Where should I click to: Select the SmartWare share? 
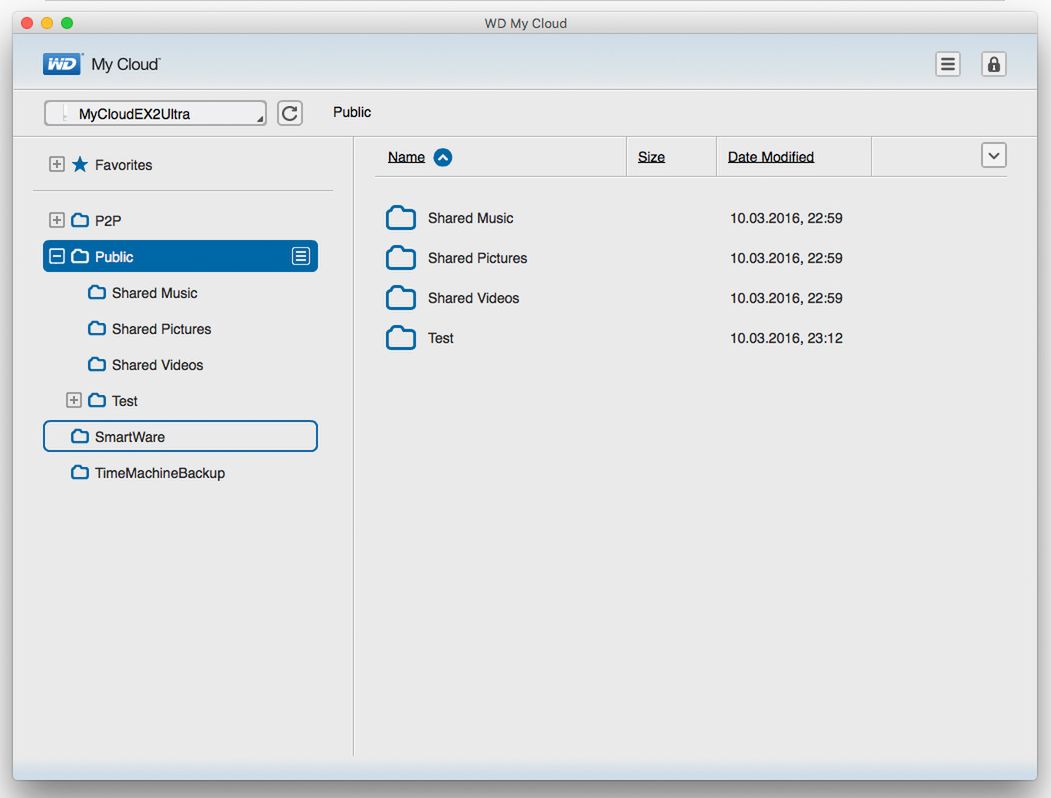coord(180,436)
